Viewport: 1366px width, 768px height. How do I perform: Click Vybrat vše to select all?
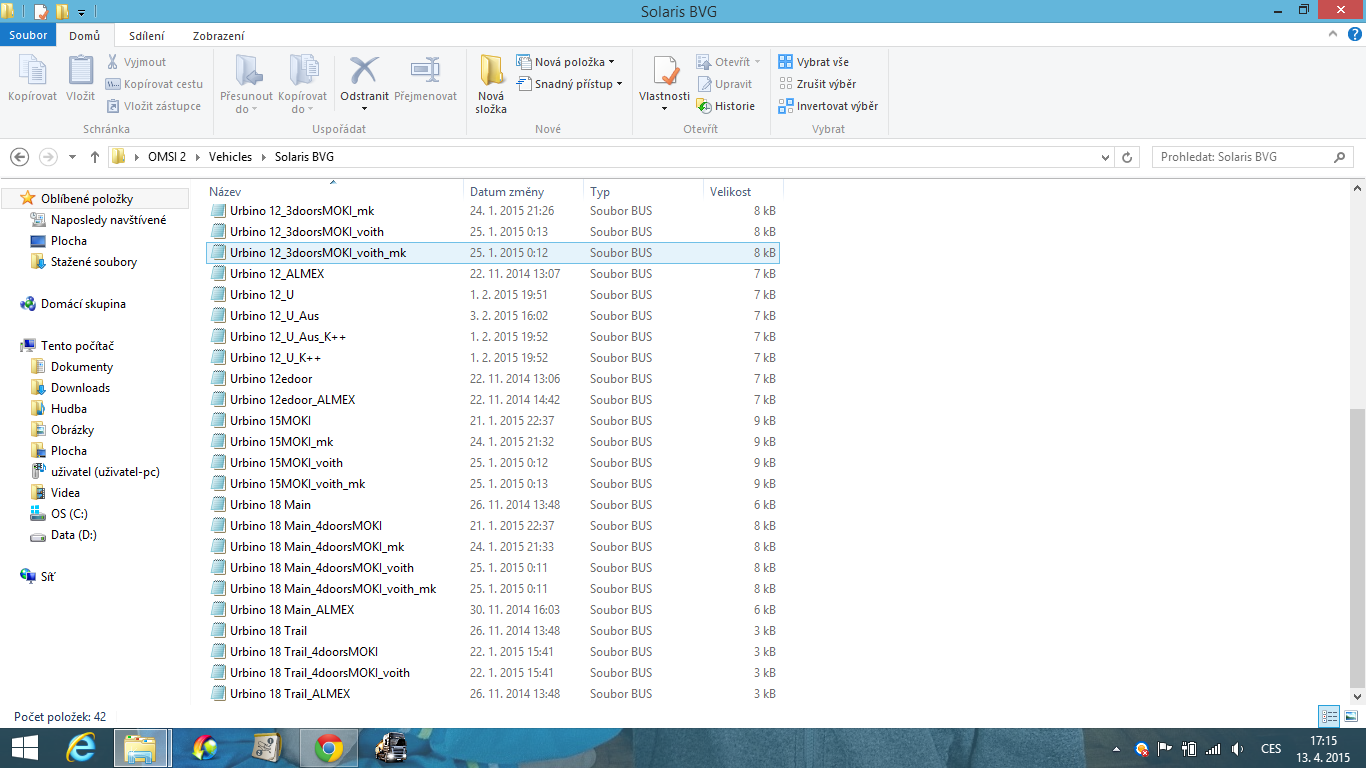[x=814, y=62]
